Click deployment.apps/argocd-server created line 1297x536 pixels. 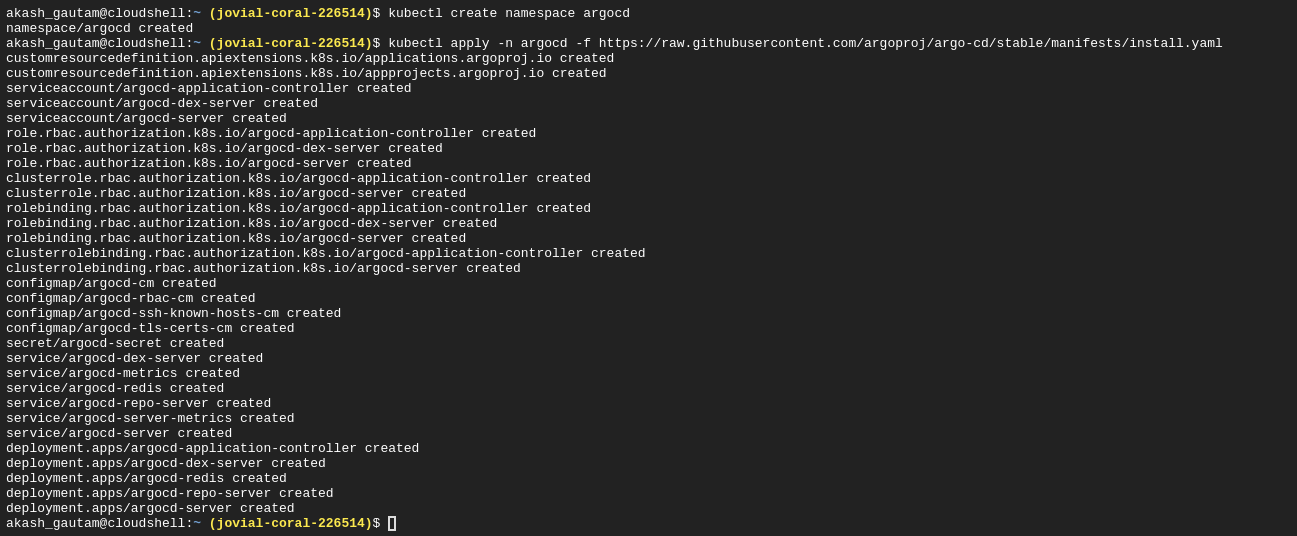point(150,508)
